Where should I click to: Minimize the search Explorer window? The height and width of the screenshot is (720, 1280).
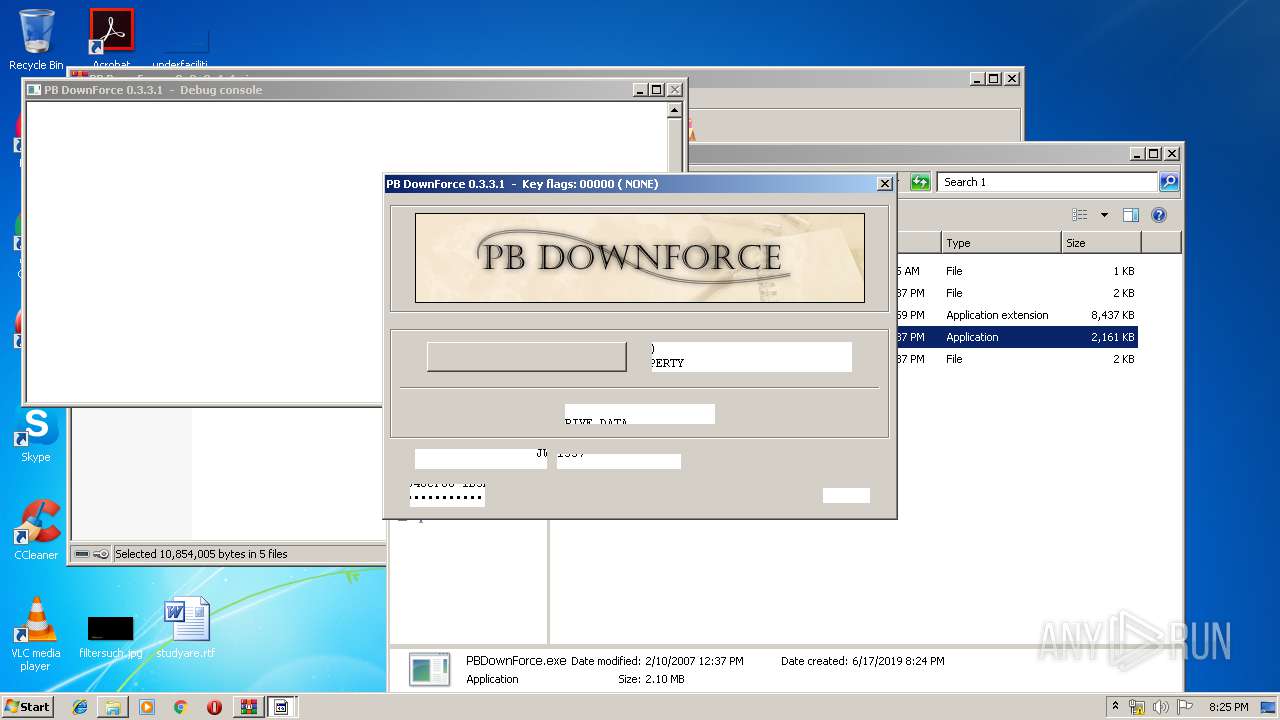click(1138, 154)
